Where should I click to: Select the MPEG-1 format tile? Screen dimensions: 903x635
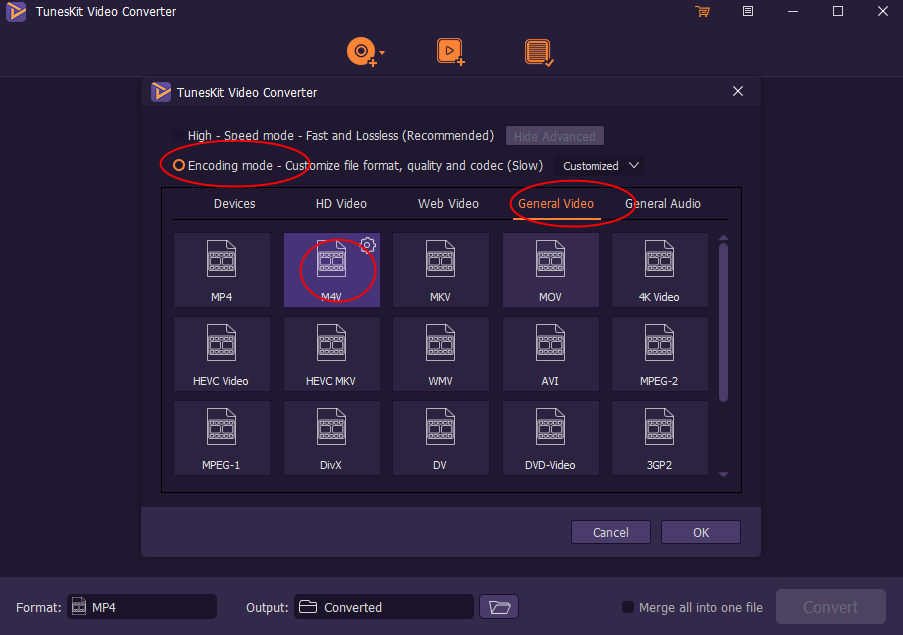coord(222,438)
